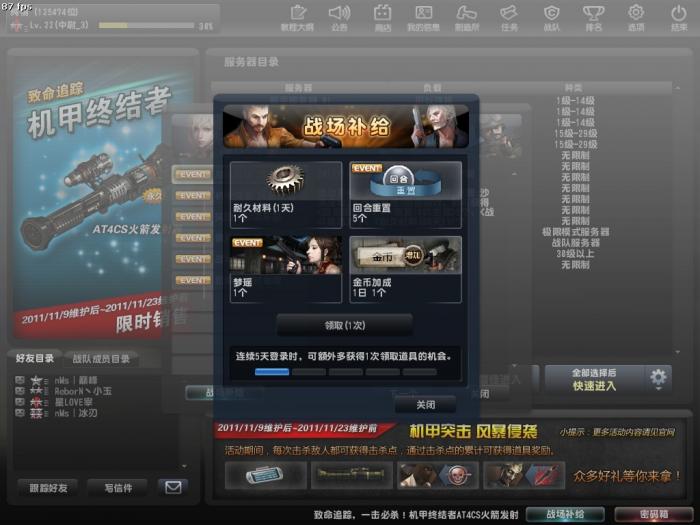
Task: Switch to the 好友目录 friends tab
Action: coord(35,358)
